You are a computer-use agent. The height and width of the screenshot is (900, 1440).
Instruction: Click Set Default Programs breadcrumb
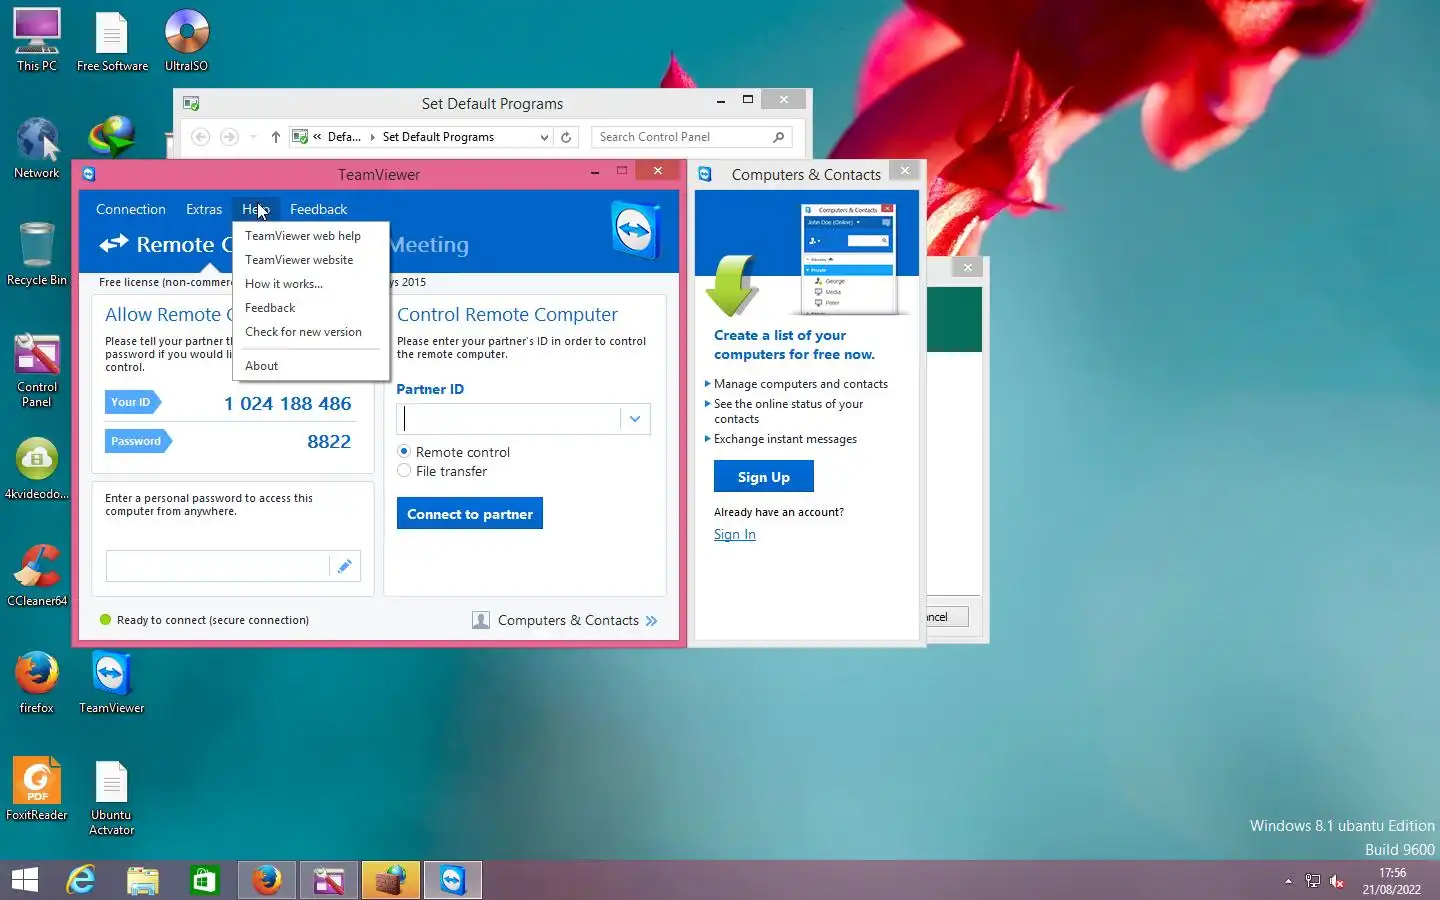tap(438, 137)
